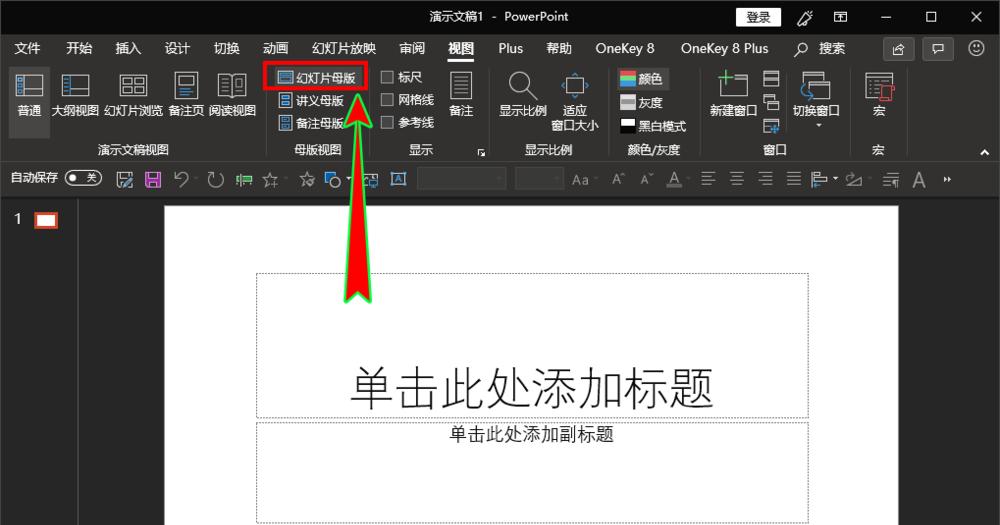Screen dimensions: 1000x525
Task: Click the 单击此处添加副标题 subtitle placeholder
Action: coord(532,472)
